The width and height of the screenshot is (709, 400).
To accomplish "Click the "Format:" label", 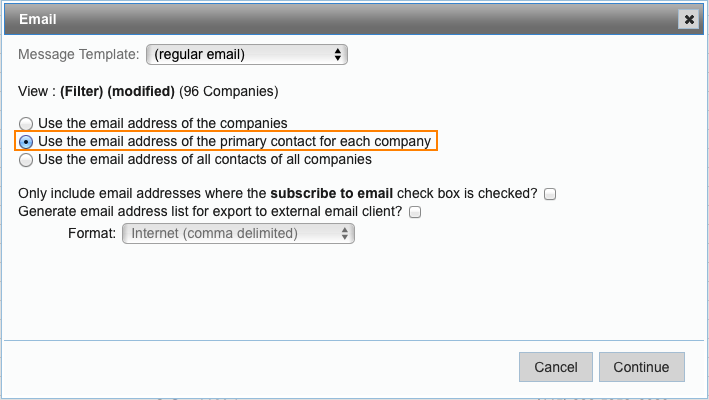I will coord(91,234).
